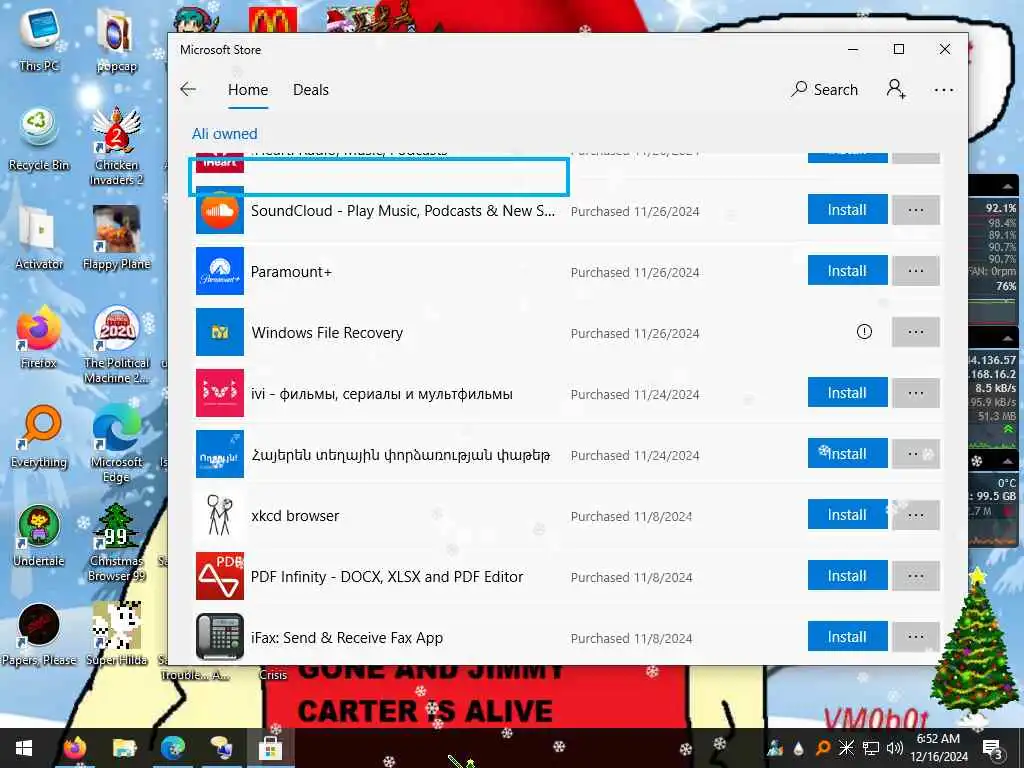
Task: Open more options for xkcd browser
Action: tap(916, 515)
